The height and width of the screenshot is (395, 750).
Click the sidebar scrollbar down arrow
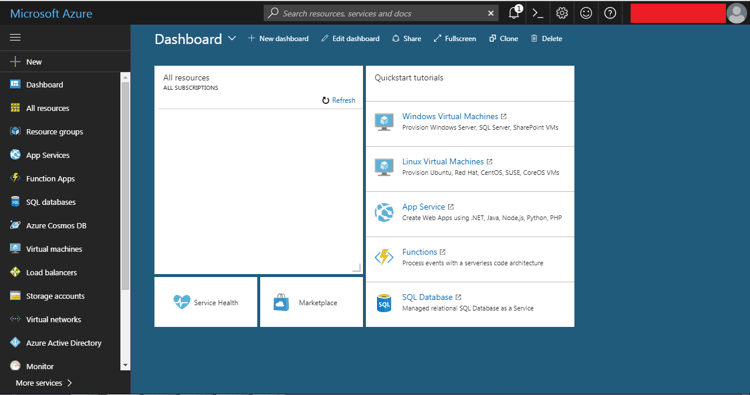coord(125,365)
